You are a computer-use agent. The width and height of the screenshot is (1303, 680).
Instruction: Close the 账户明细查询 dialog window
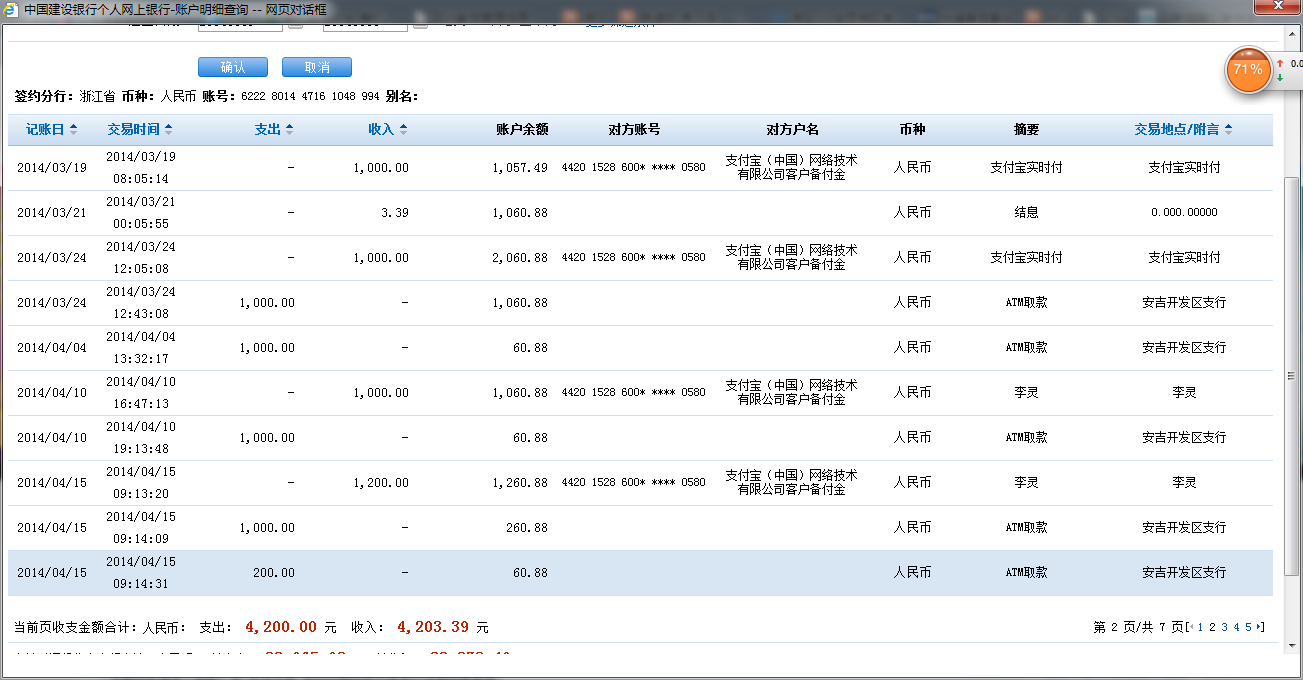coord(1277,8)
